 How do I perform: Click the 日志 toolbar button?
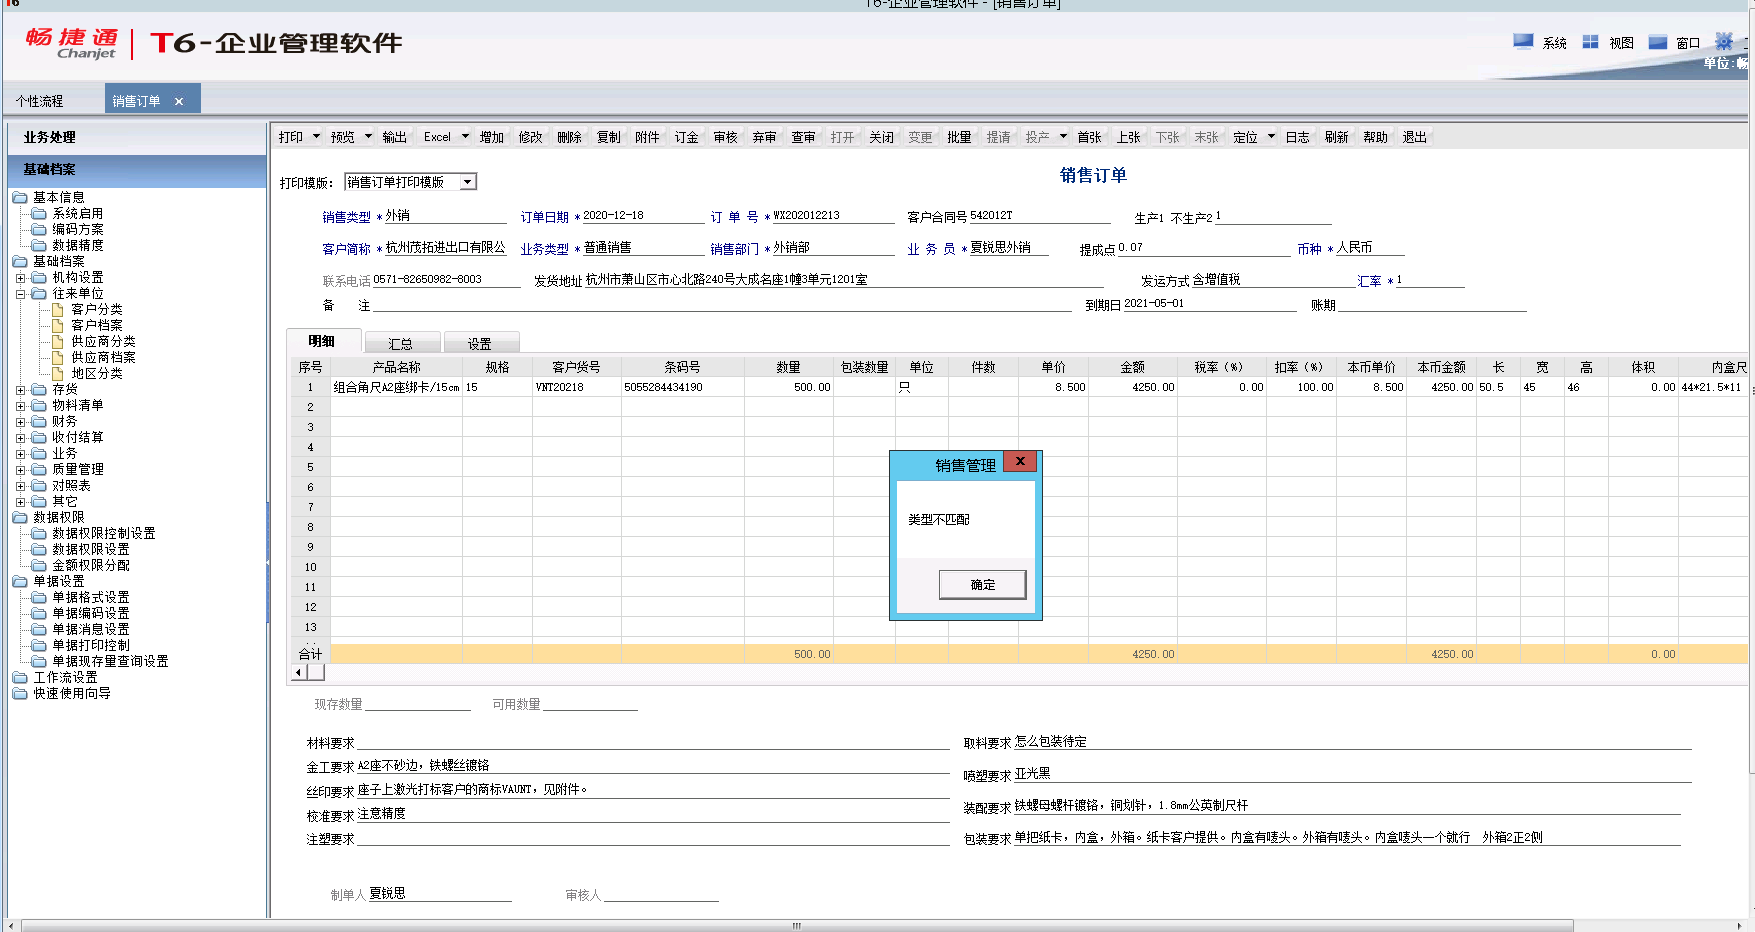1297,137
